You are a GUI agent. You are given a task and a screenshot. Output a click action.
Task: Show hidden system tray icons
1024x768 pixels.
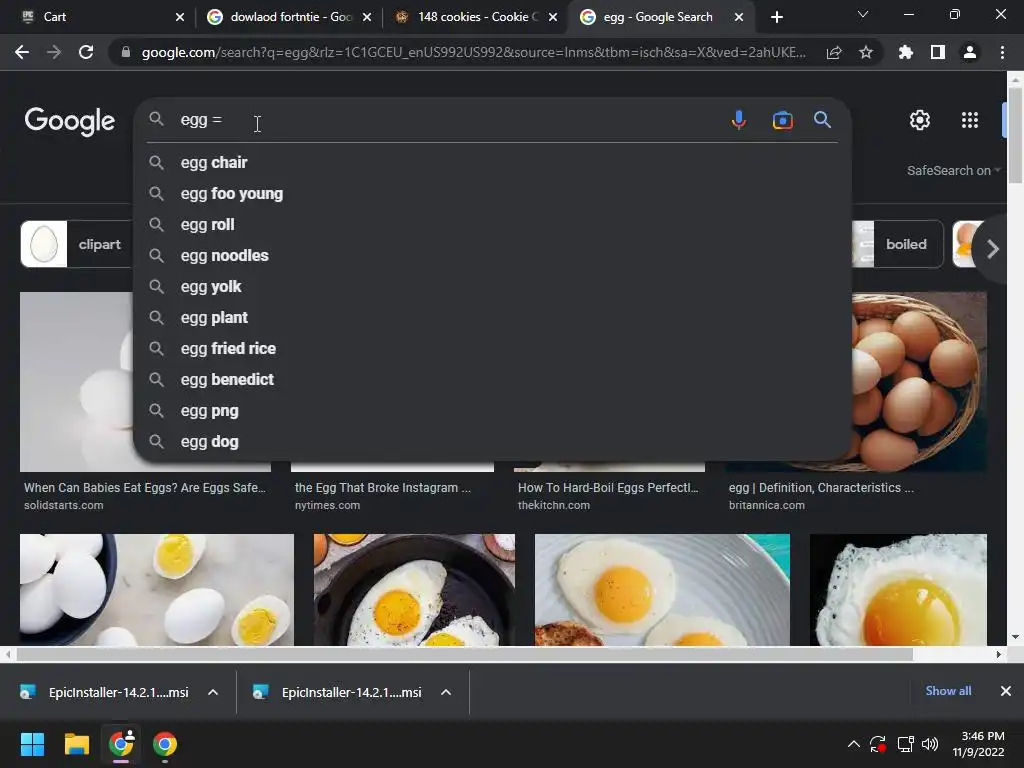(853, 744)
